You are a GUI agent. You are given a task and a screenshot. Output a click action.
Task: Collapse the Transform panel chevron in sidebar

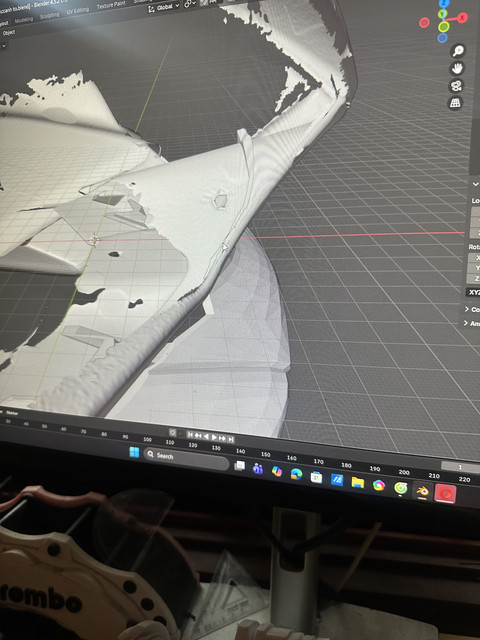coord(475,184)
